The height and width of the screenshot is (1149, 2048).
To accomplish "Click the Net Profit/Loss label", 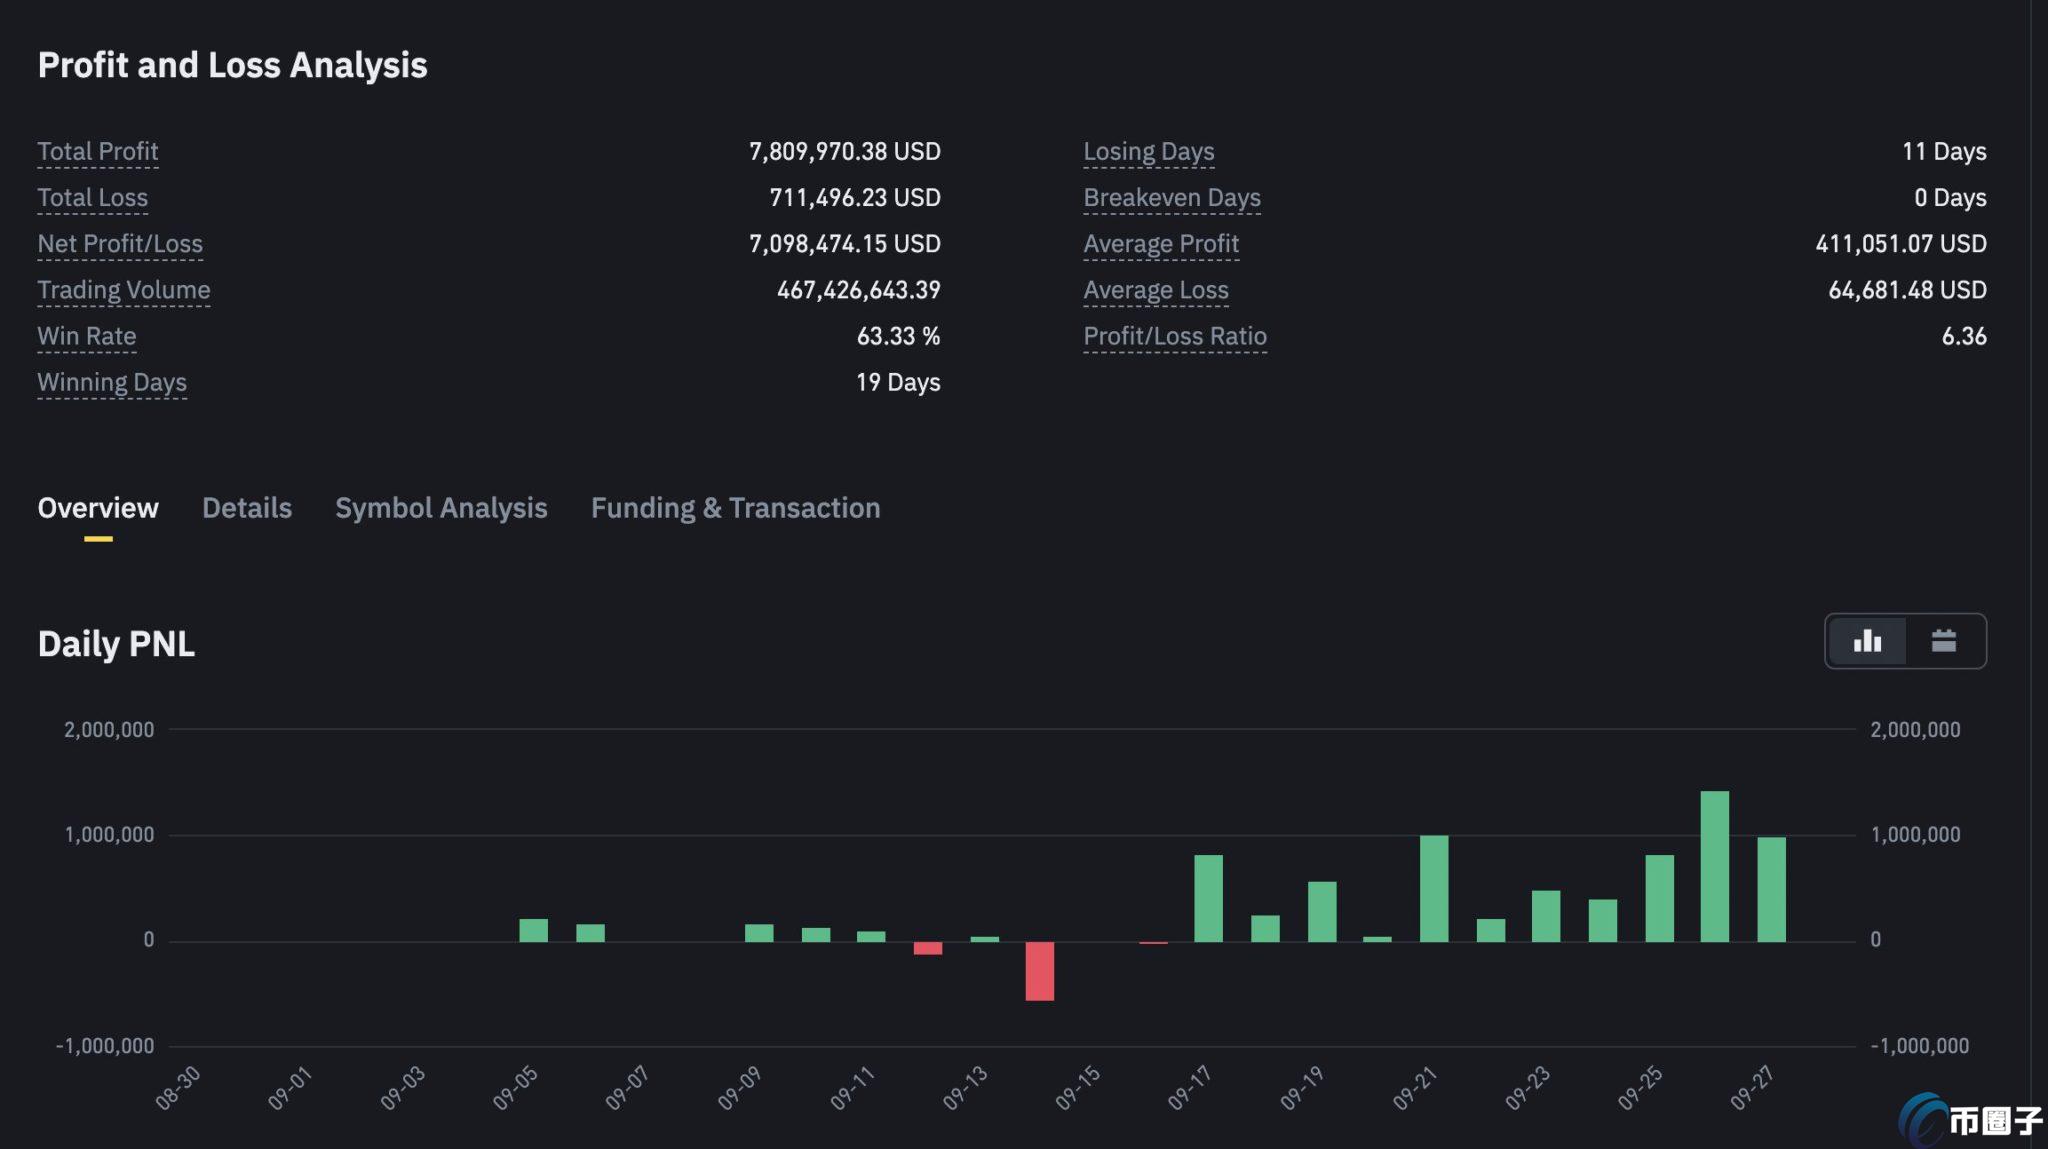I will click(120, 243).
